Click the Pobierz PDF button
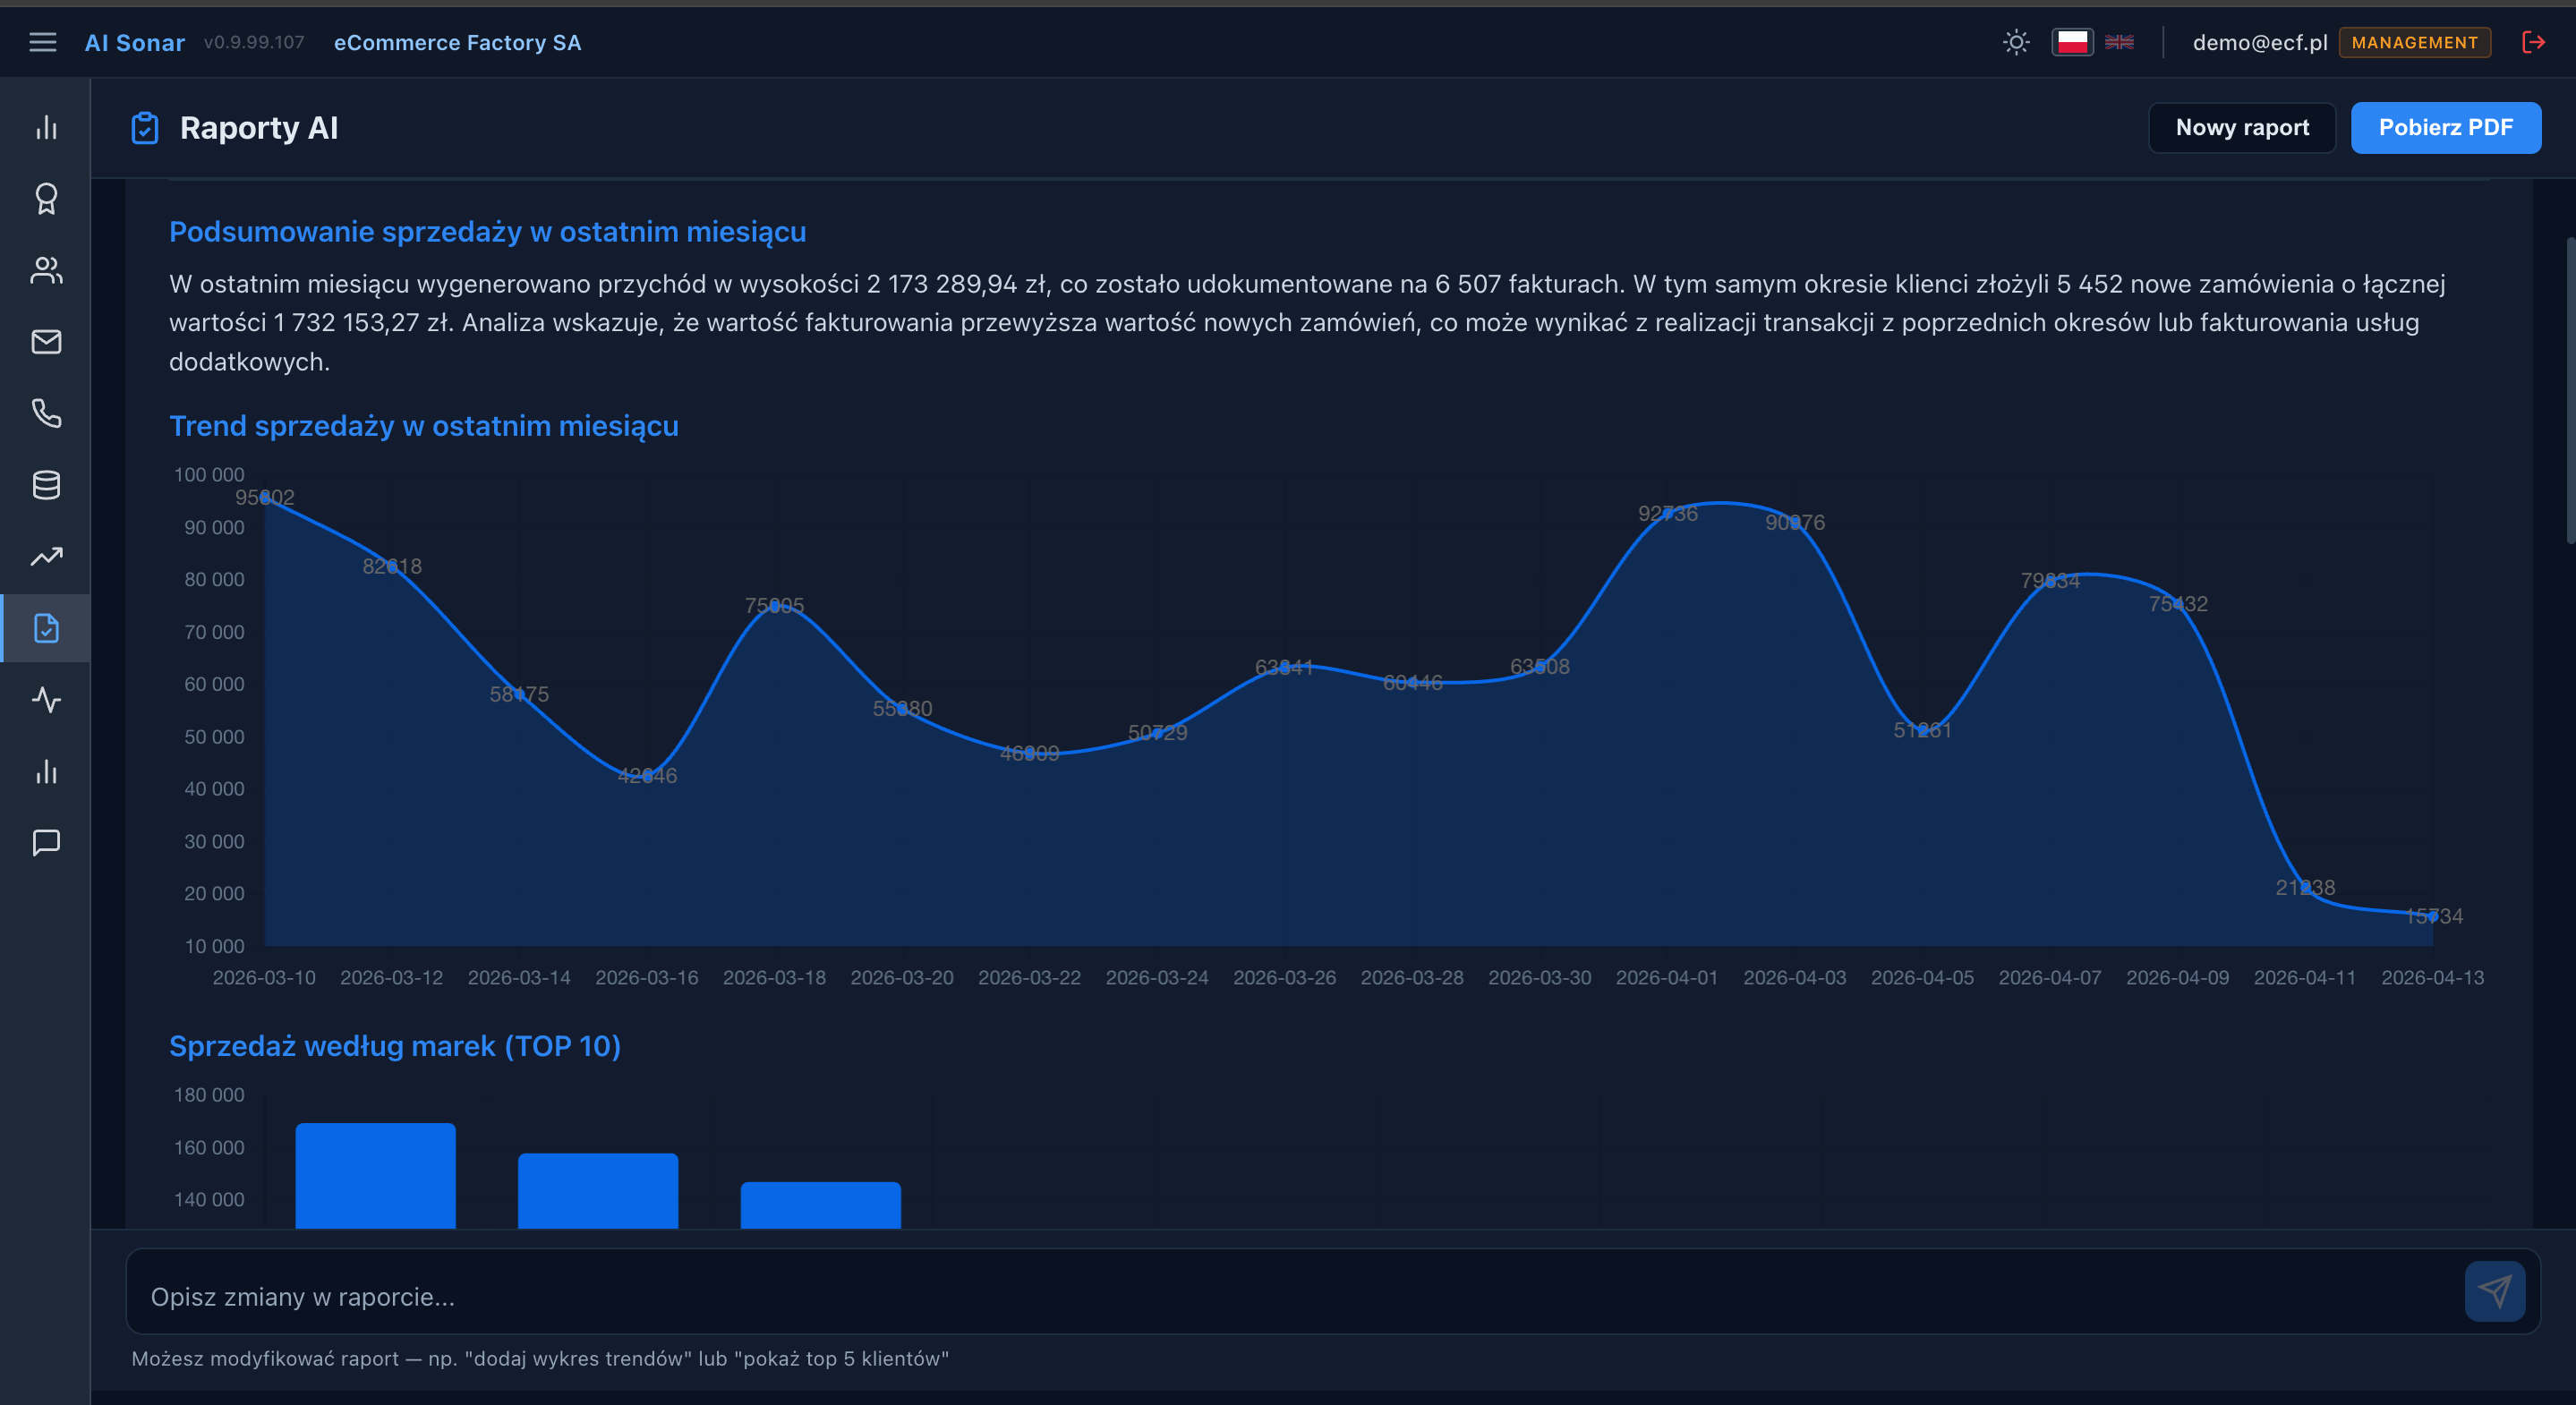This screenshot has width=2576, height=1405. tap(2445, 128)
